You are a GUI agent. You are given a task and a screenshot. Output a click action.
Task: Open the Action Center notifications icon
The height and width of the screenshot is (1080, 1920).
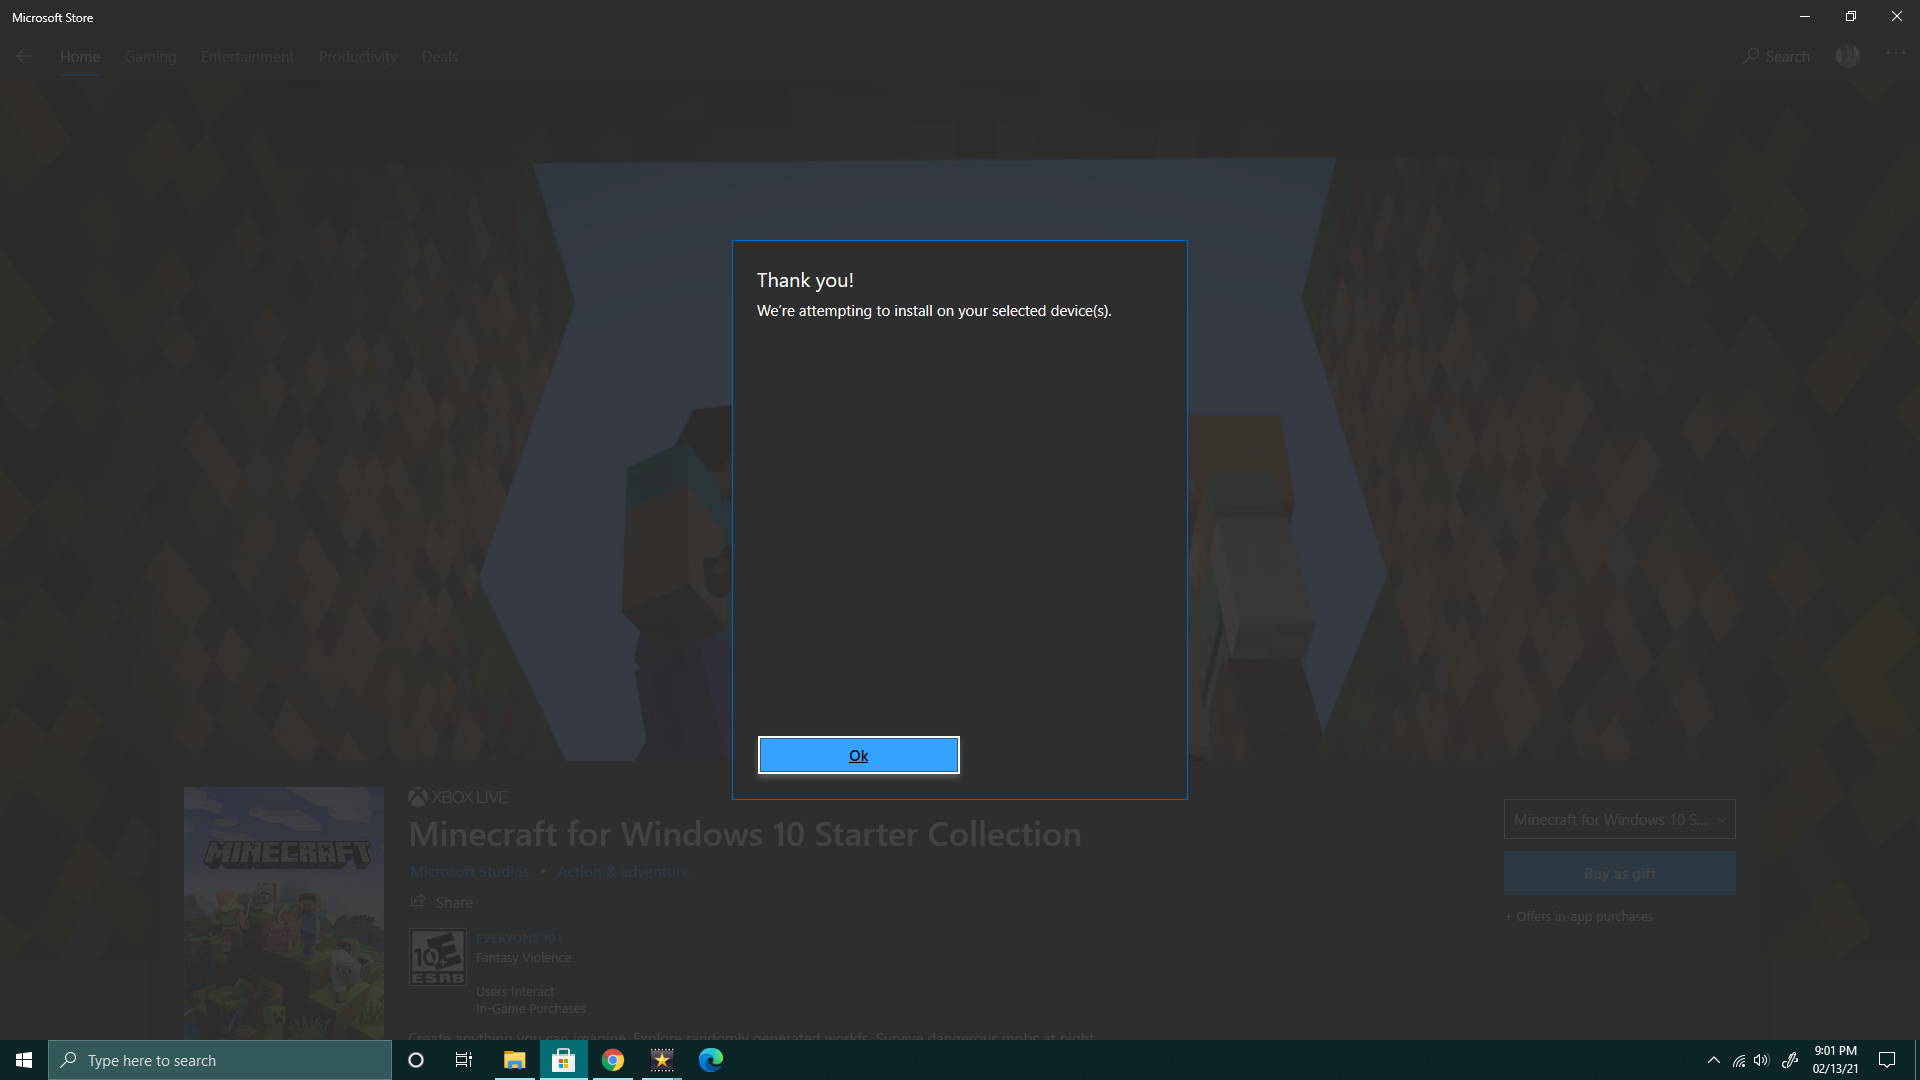[1887, 1060]
